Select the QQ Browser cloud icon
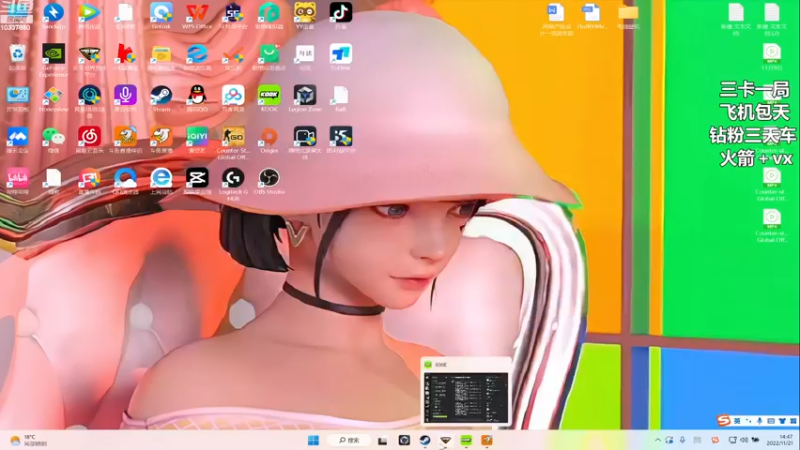800x450 pixels. pos(126,181)
